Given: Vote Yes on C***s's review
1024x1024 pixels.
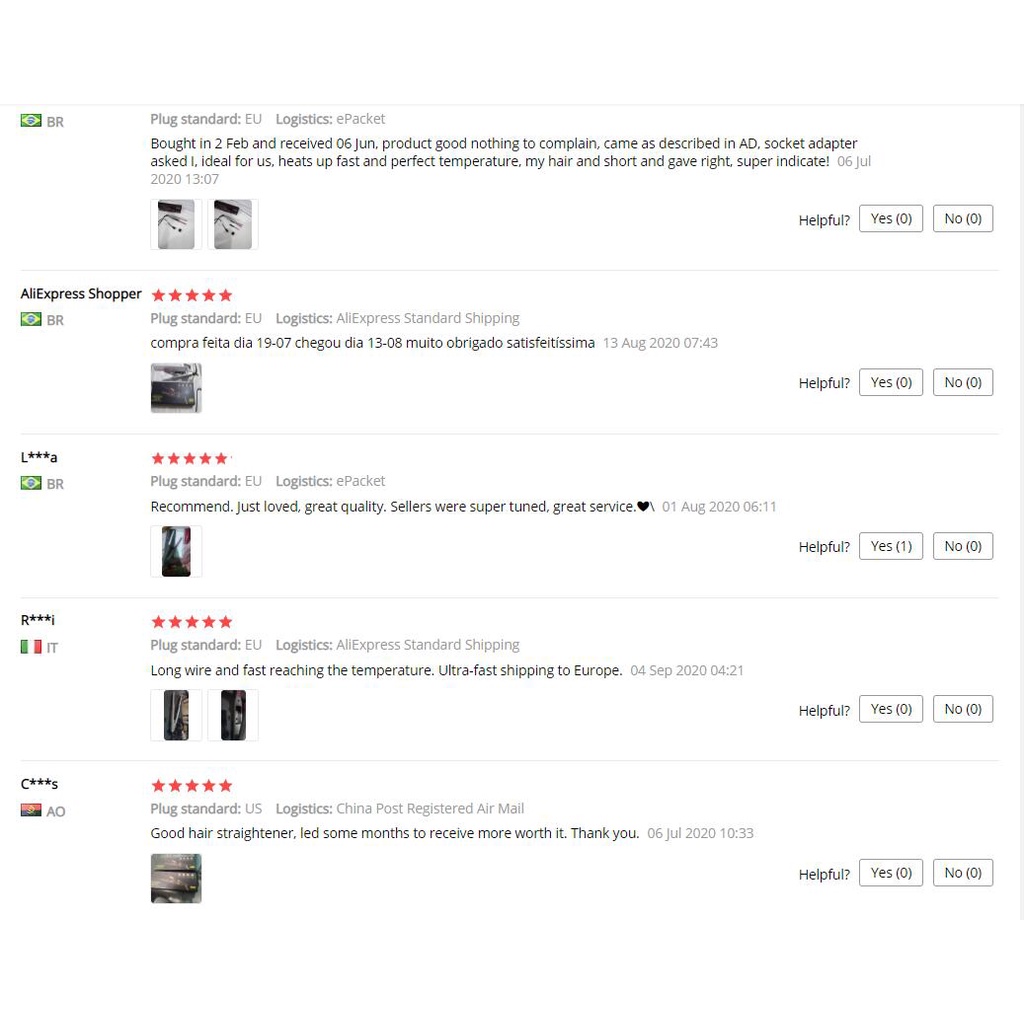Looking at the screenshot, I should click(891, 872).
